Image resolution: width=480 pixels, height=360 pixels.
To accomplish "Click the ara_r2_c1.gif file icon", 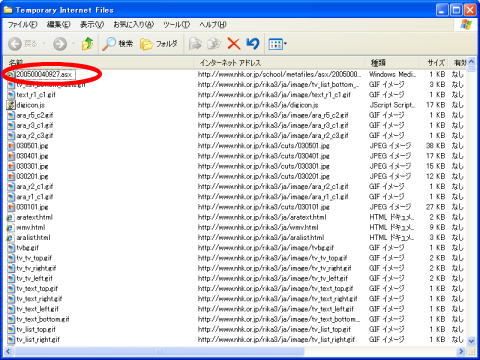I will 11,187.
